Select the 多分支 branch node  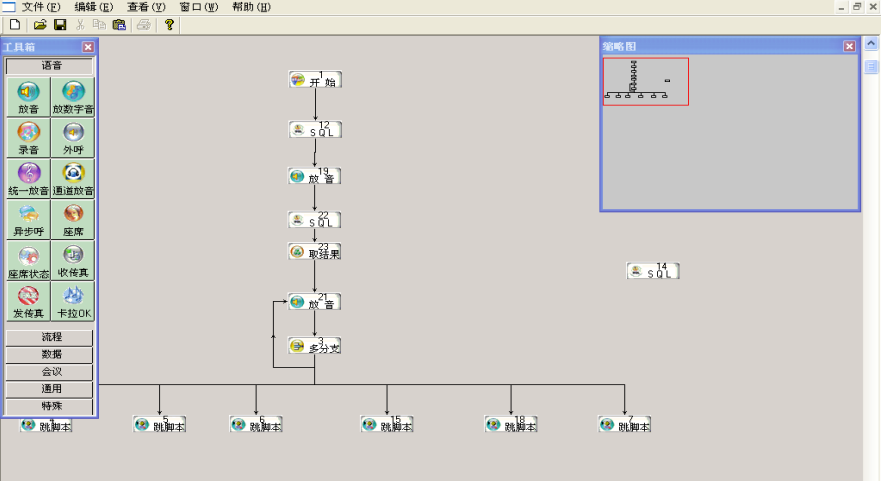click(x=315, y=346)
